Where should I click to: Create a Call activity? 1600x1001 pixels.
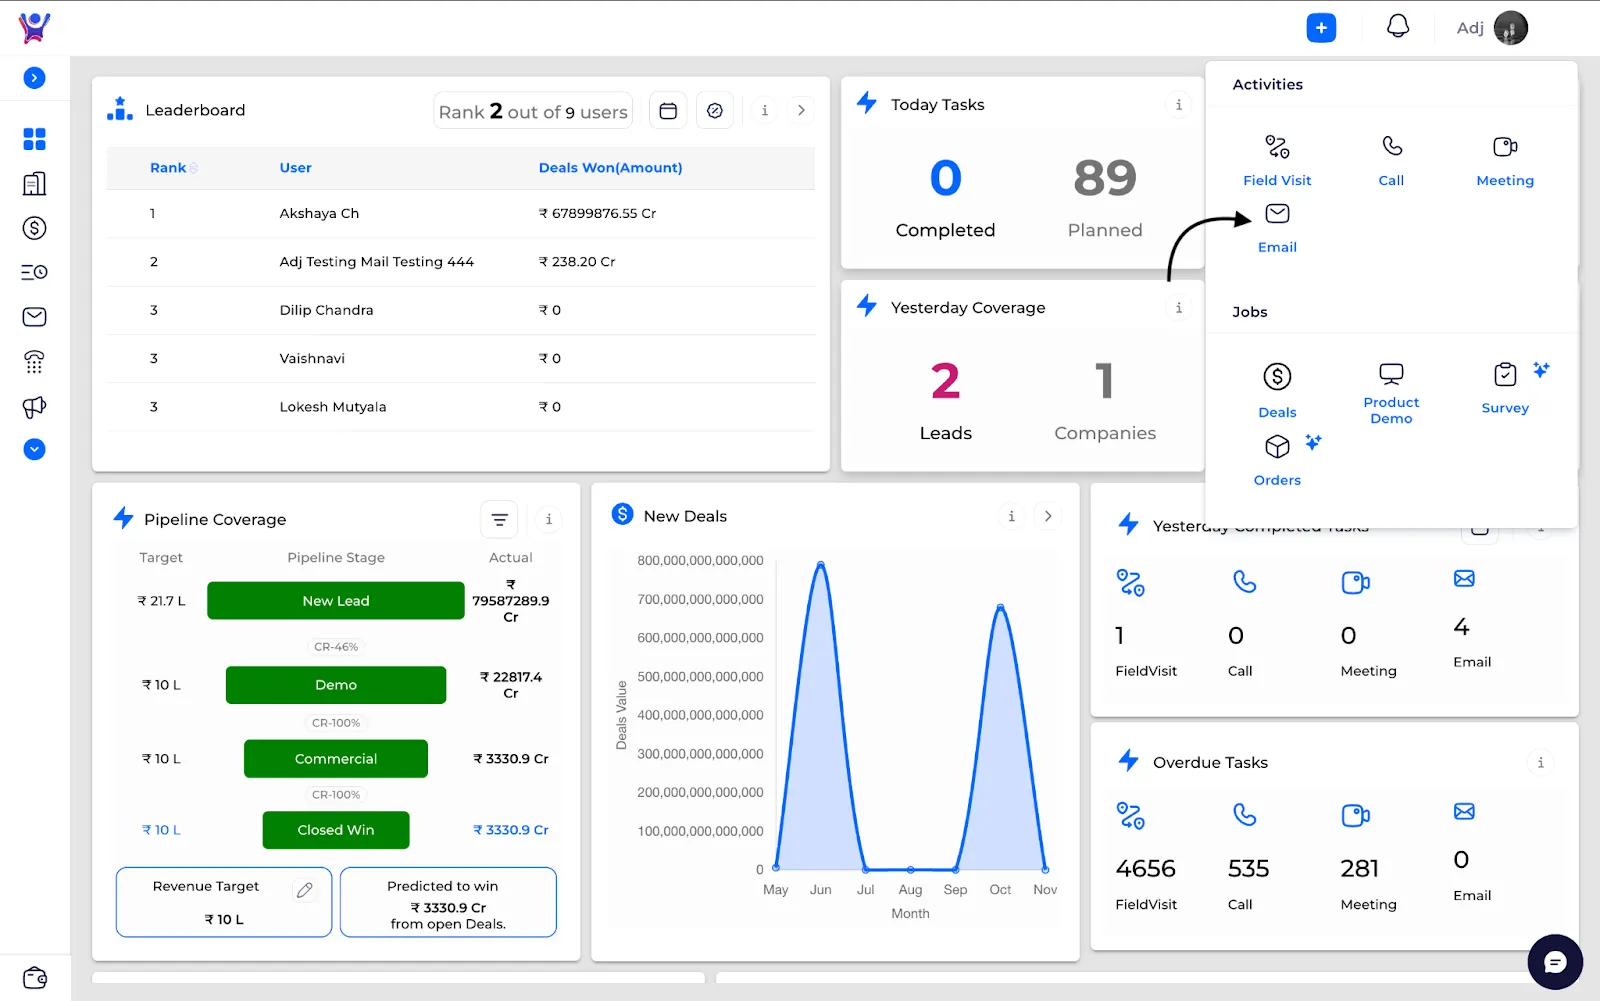[1391, 161]
